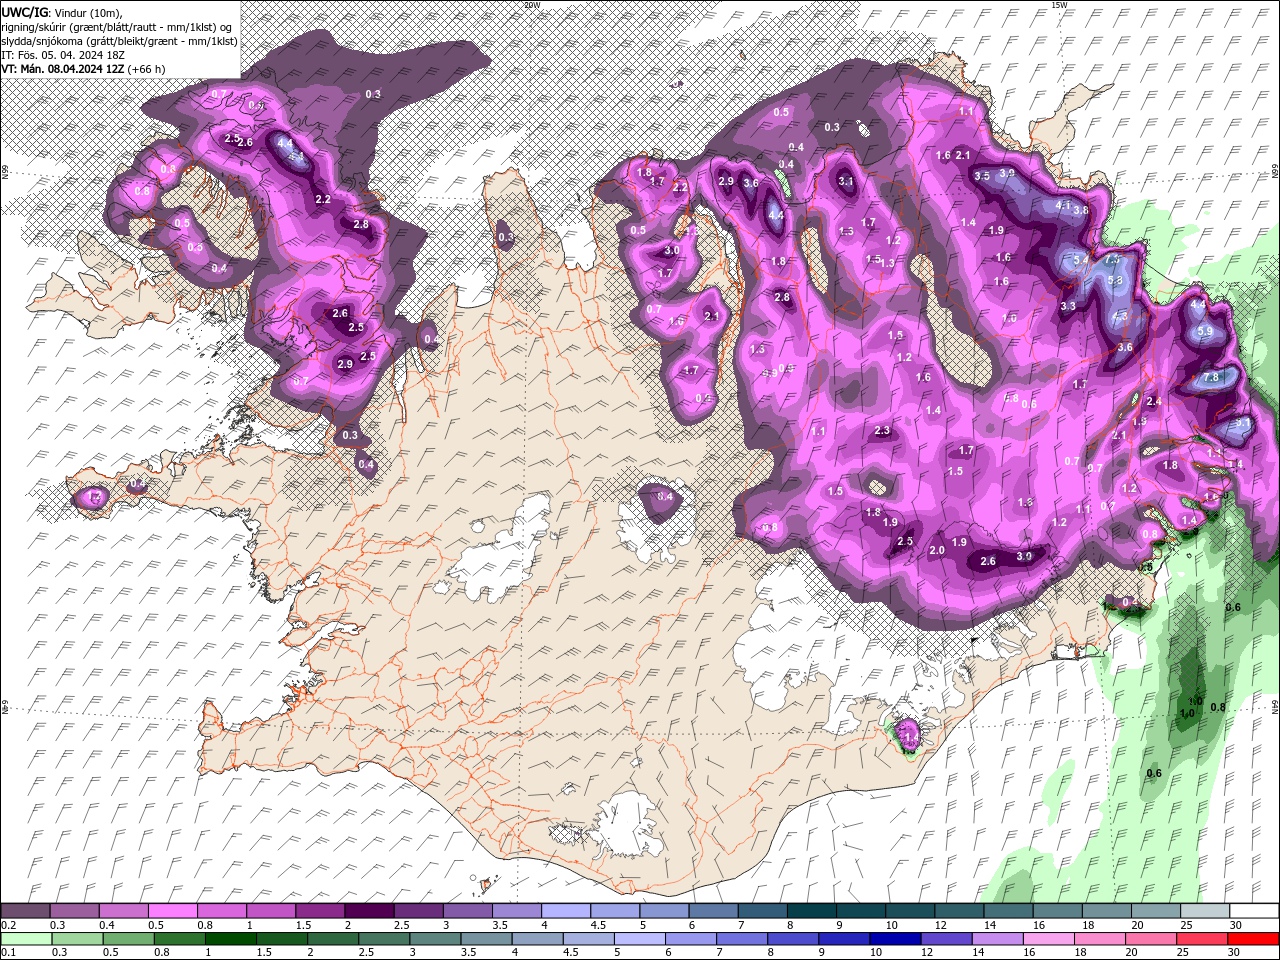Click the '5.4' snowfall value on map

[x=1080, y=260]
